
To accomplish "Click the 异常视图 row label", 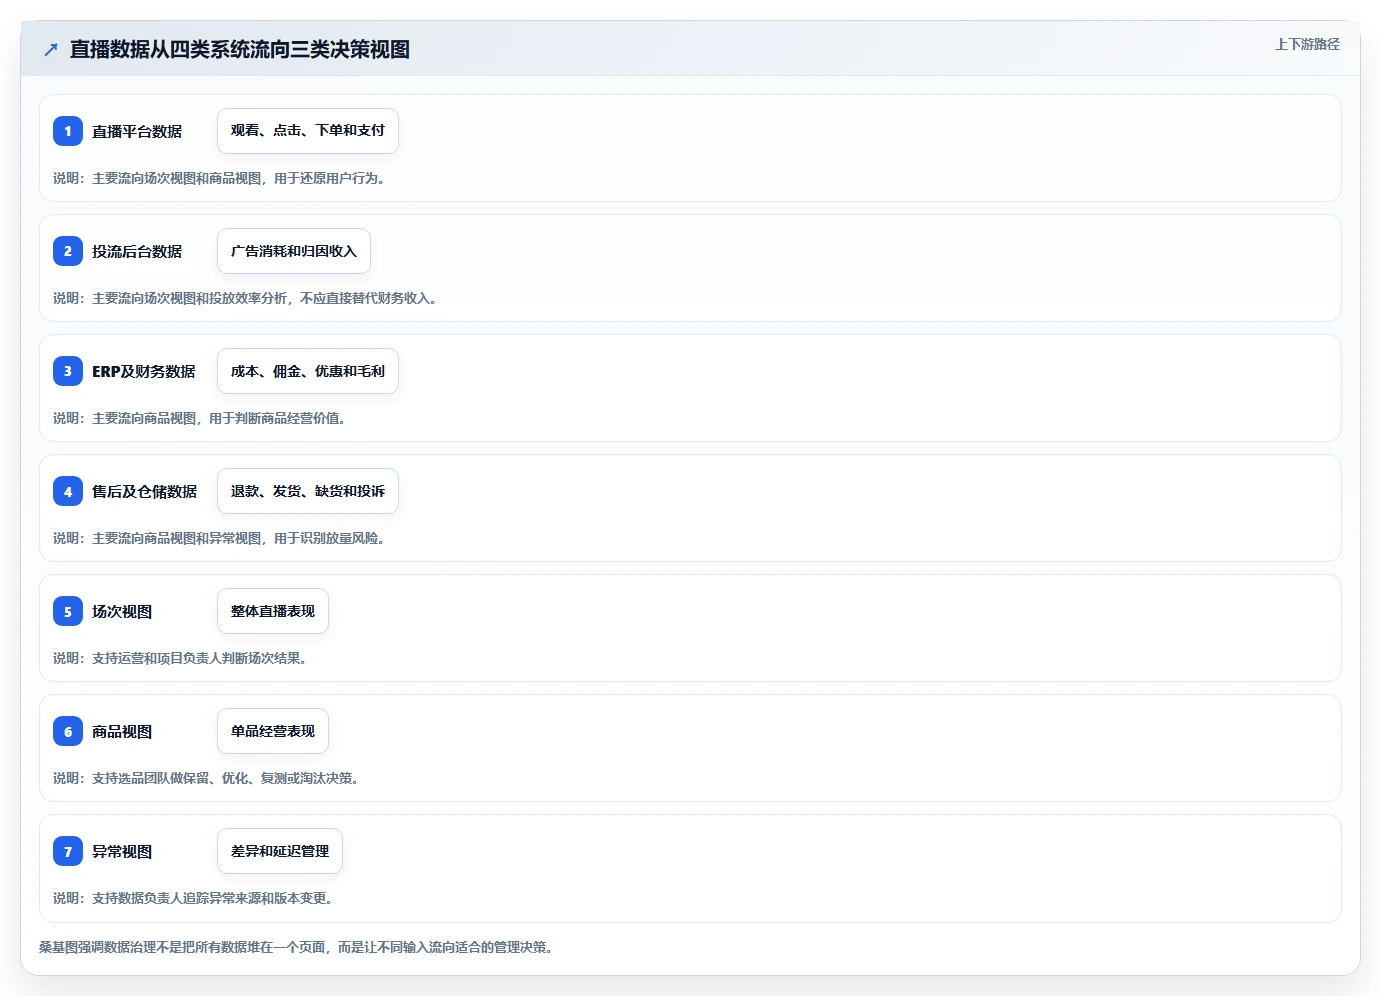I will click(x=122, y=851).
